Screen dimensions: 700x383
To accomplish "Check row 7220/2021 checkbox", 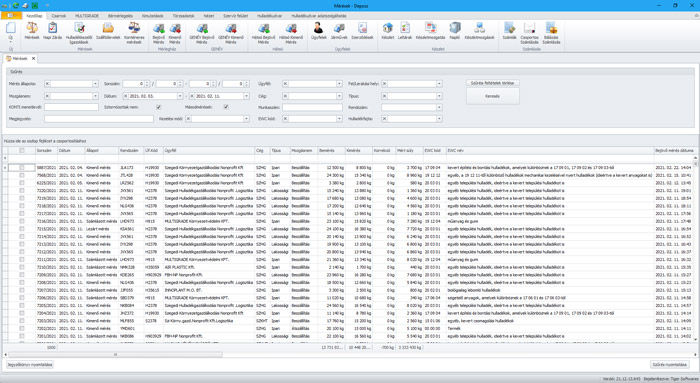I will pyautogui.click(x=22, y=191).
